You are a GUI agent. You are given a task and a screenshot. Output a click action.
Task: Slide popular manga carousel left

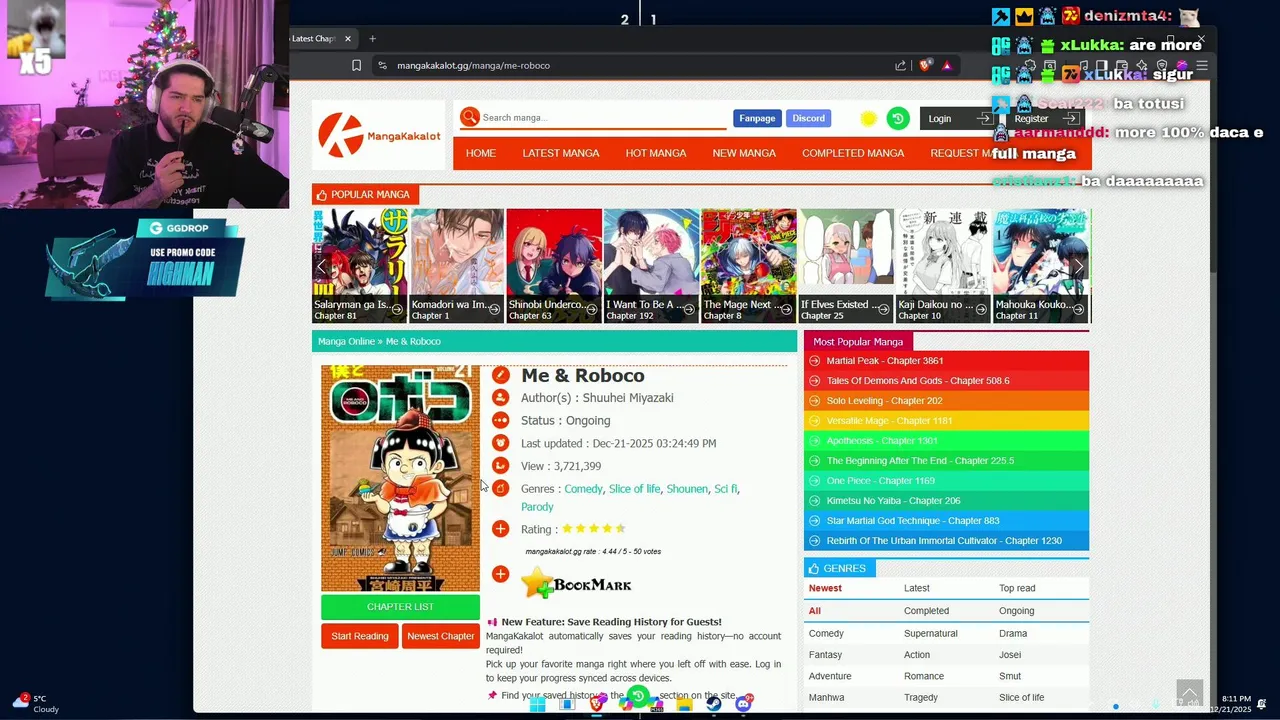(321, 266)
